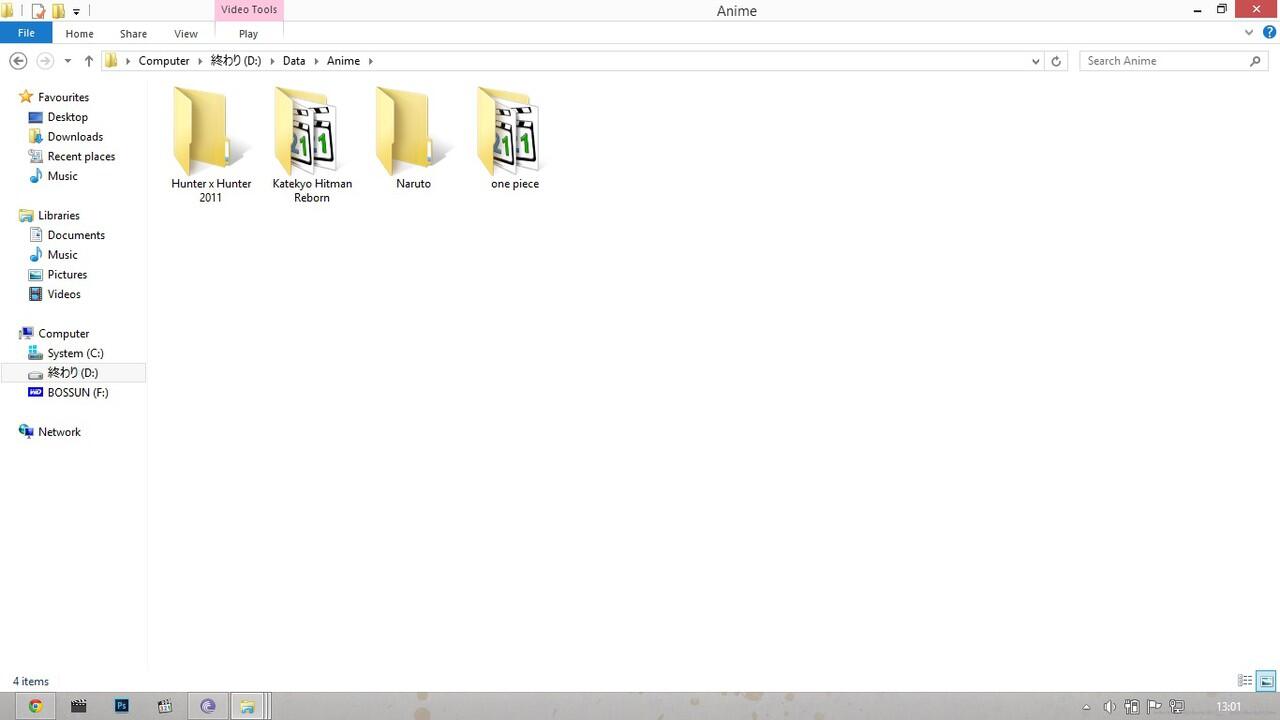1280x720 pixels.
Task: Open the File menu
Action: coord(26,33)
